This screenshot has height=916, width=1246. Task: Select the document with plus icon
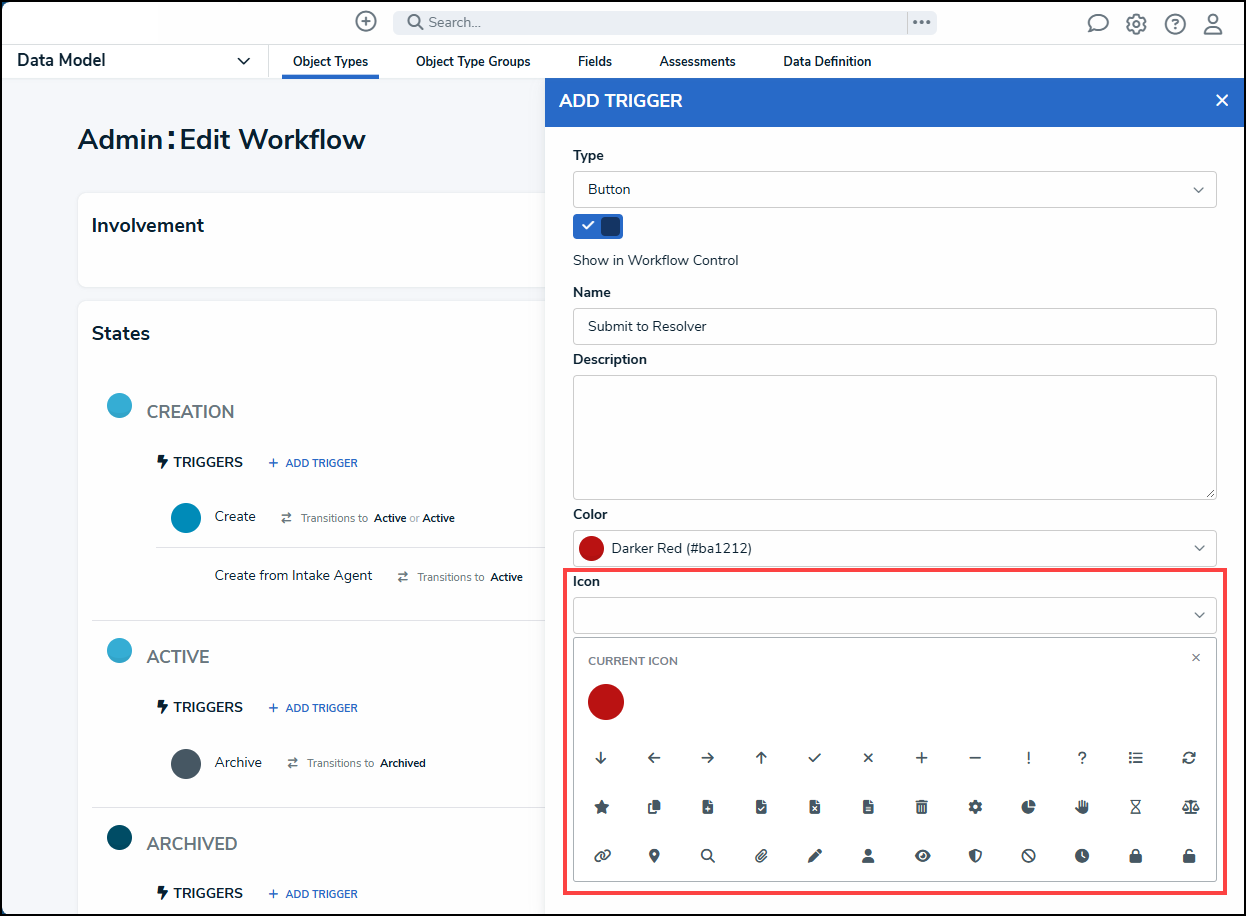tap(708, 807)
